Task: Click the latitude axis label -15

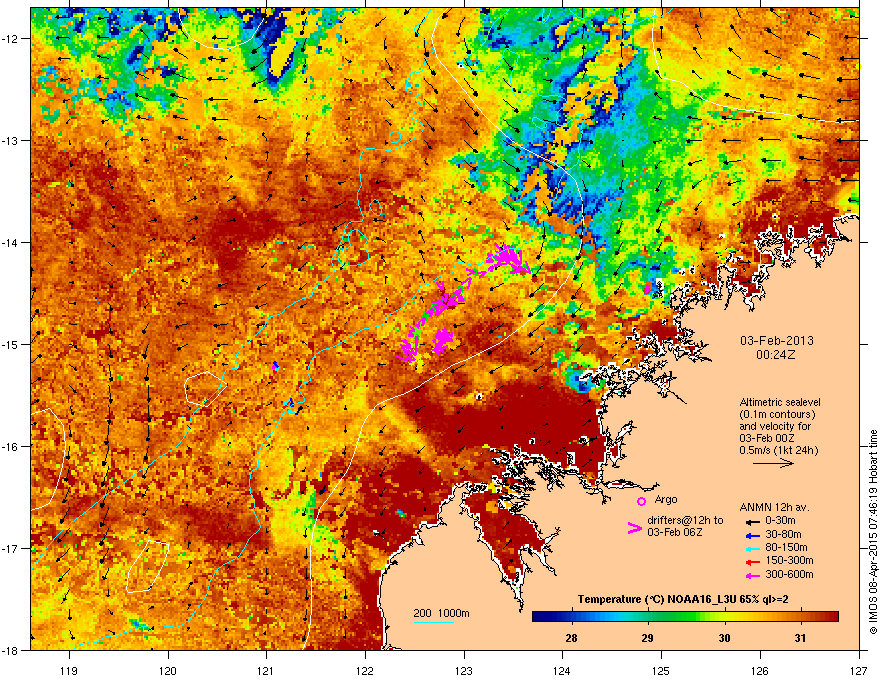Action: point(11,344)
